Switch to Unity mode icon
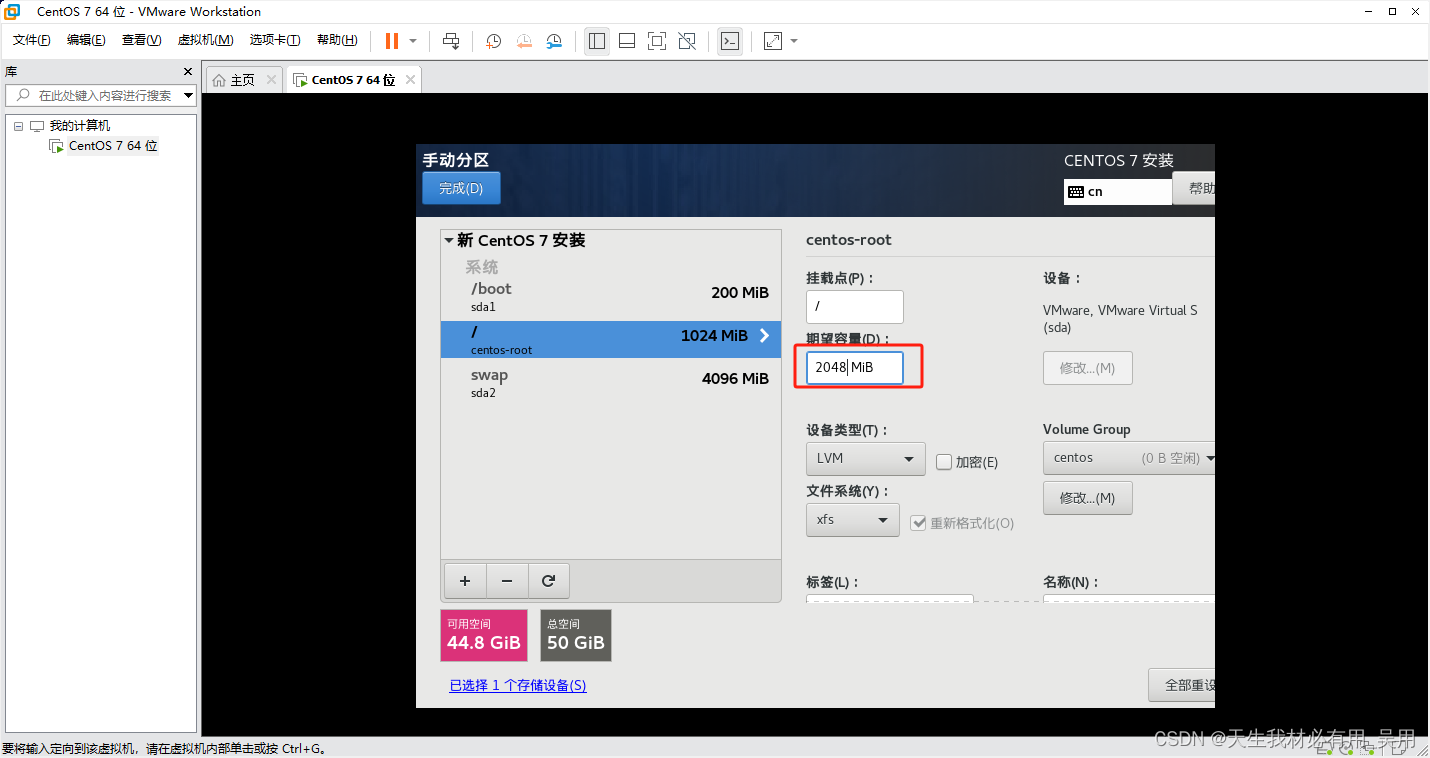Image resolution: width=1430 pixels, height=758 pixels. [x=687, y=41]
